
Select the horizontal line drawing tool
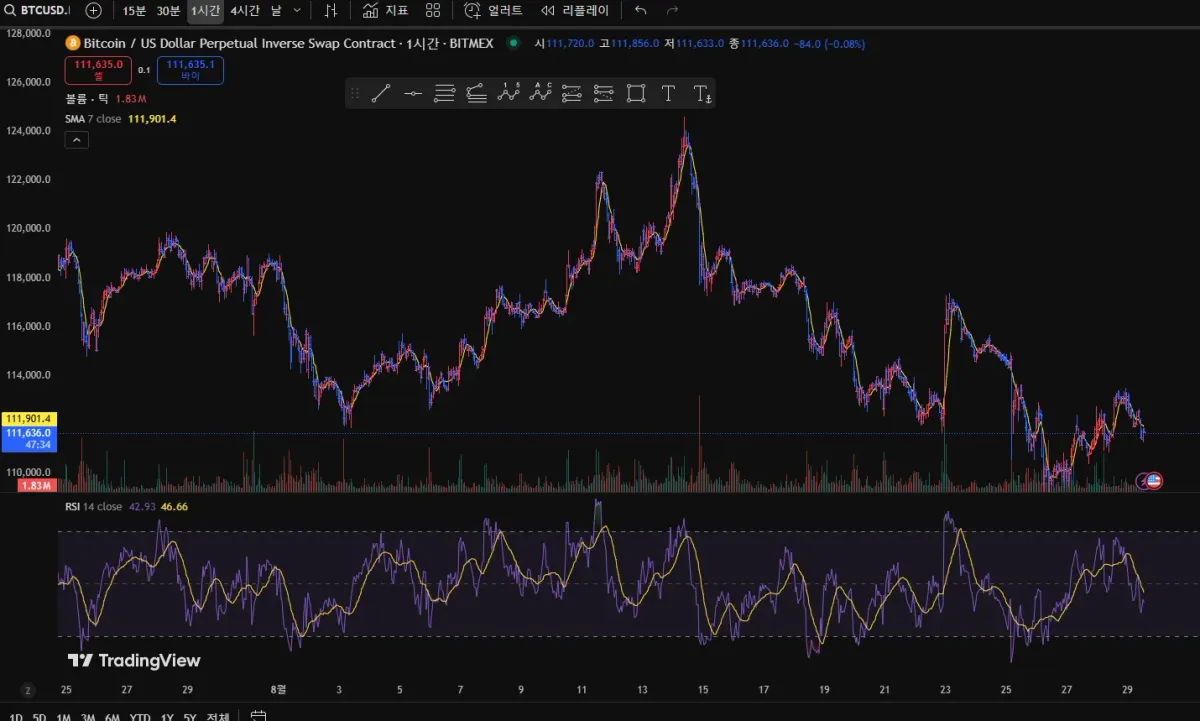(x=412, y=94)
